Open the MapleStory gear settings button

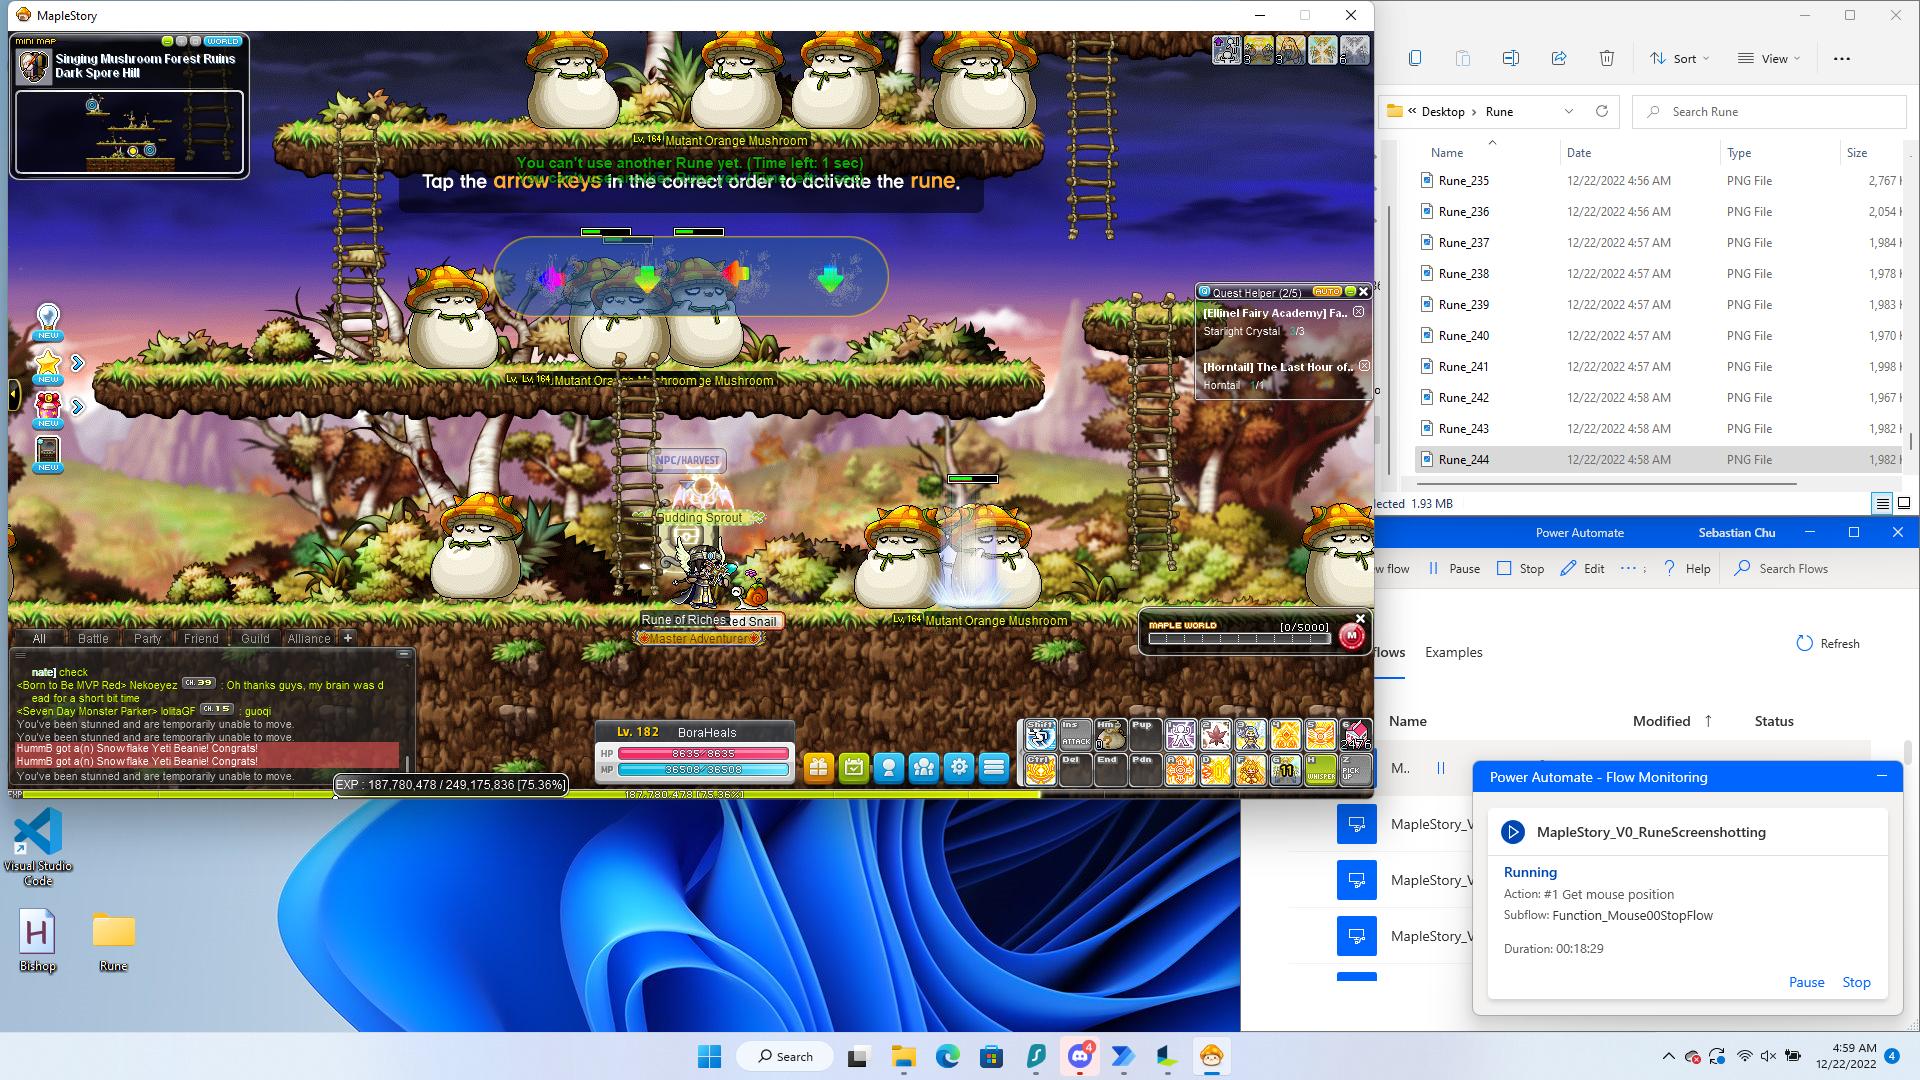pos(958,768)
